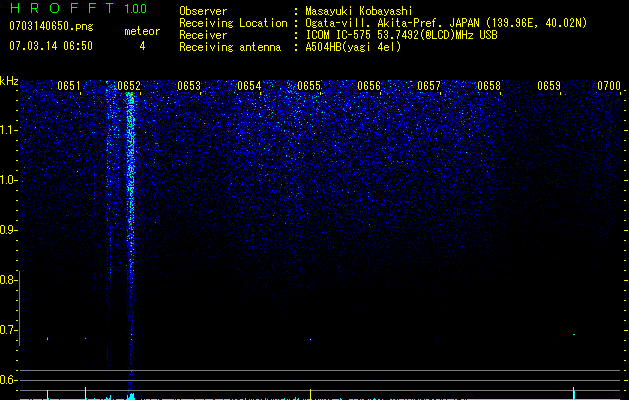This screenshot has height=400, width=629.
Task: Click the 0655 time axis label
Action: coord(309,86)
